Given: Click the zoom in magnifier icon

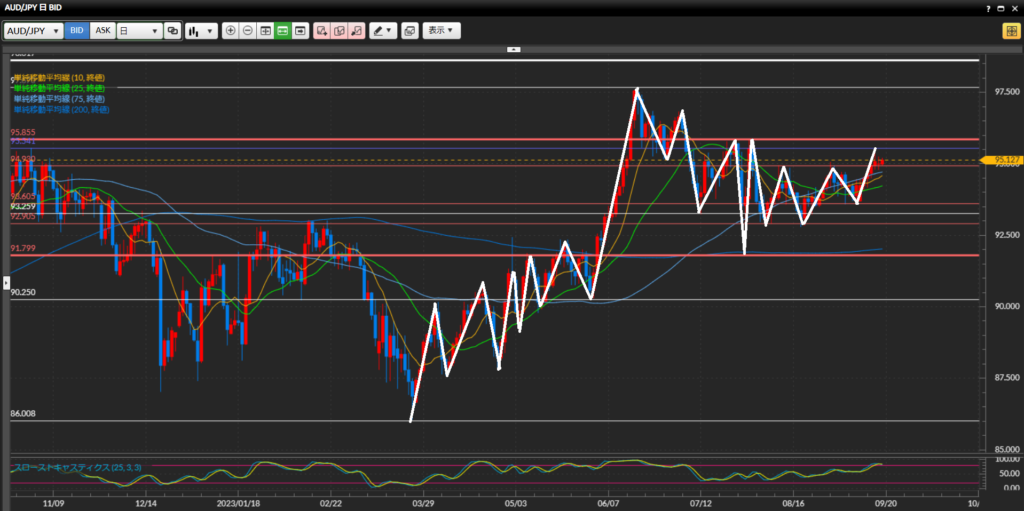Looking at the screenshot, I should tap(231, 31).
